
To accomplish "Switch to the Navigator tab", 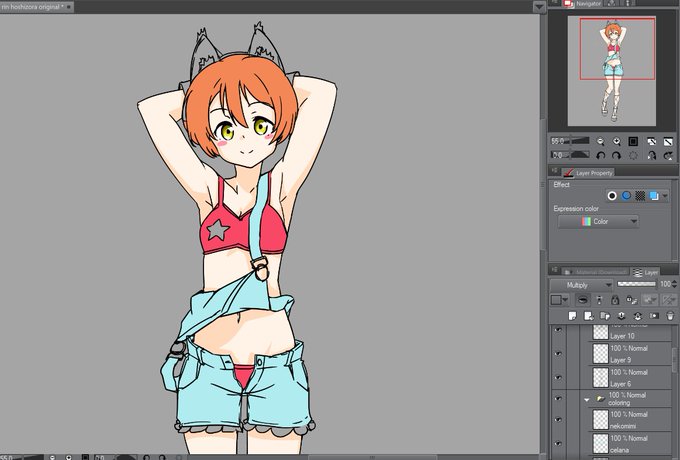I will pyautogui.click(x=582, y=3).
